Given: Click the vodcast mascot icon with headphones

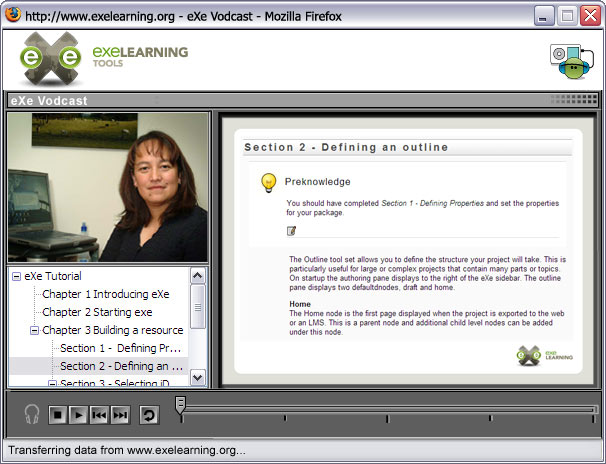Looking at the screenshot, I should coord(572,61).
